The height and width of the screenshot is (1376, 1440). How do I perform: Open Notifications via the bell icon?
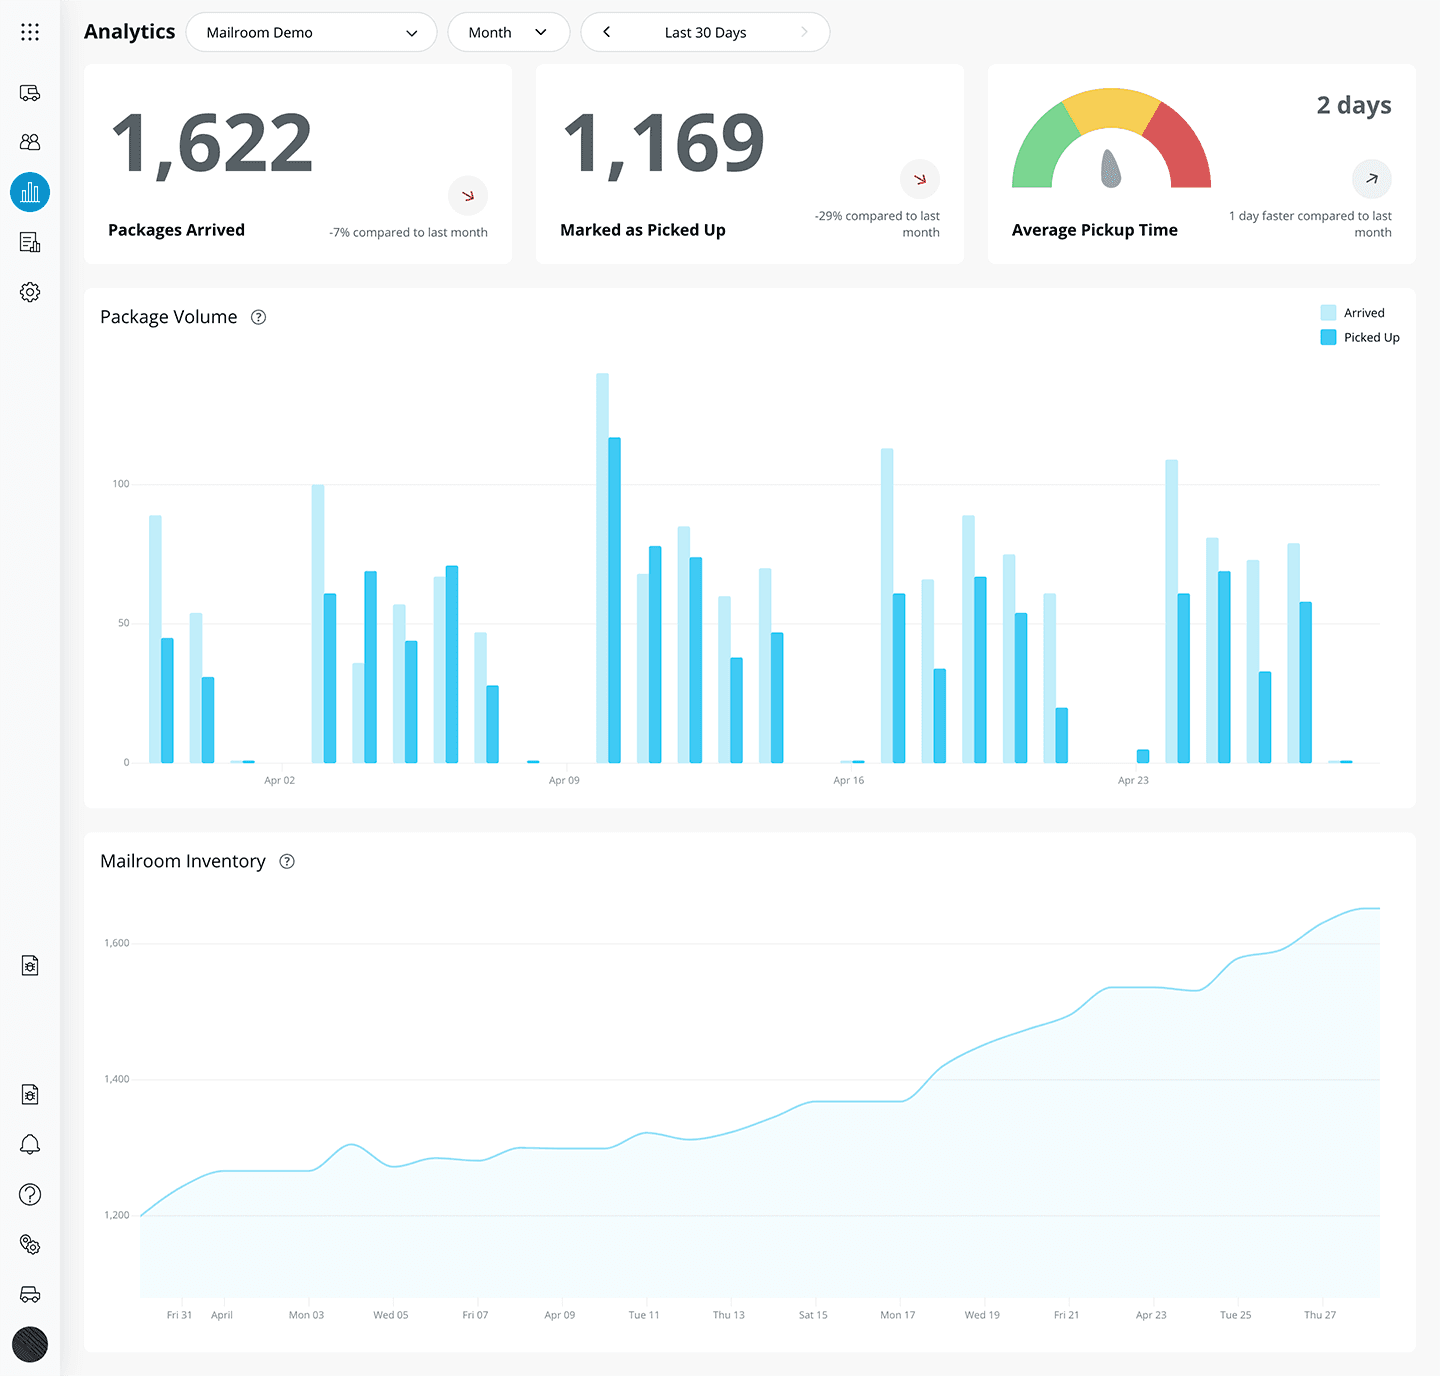coord(30,1144)
